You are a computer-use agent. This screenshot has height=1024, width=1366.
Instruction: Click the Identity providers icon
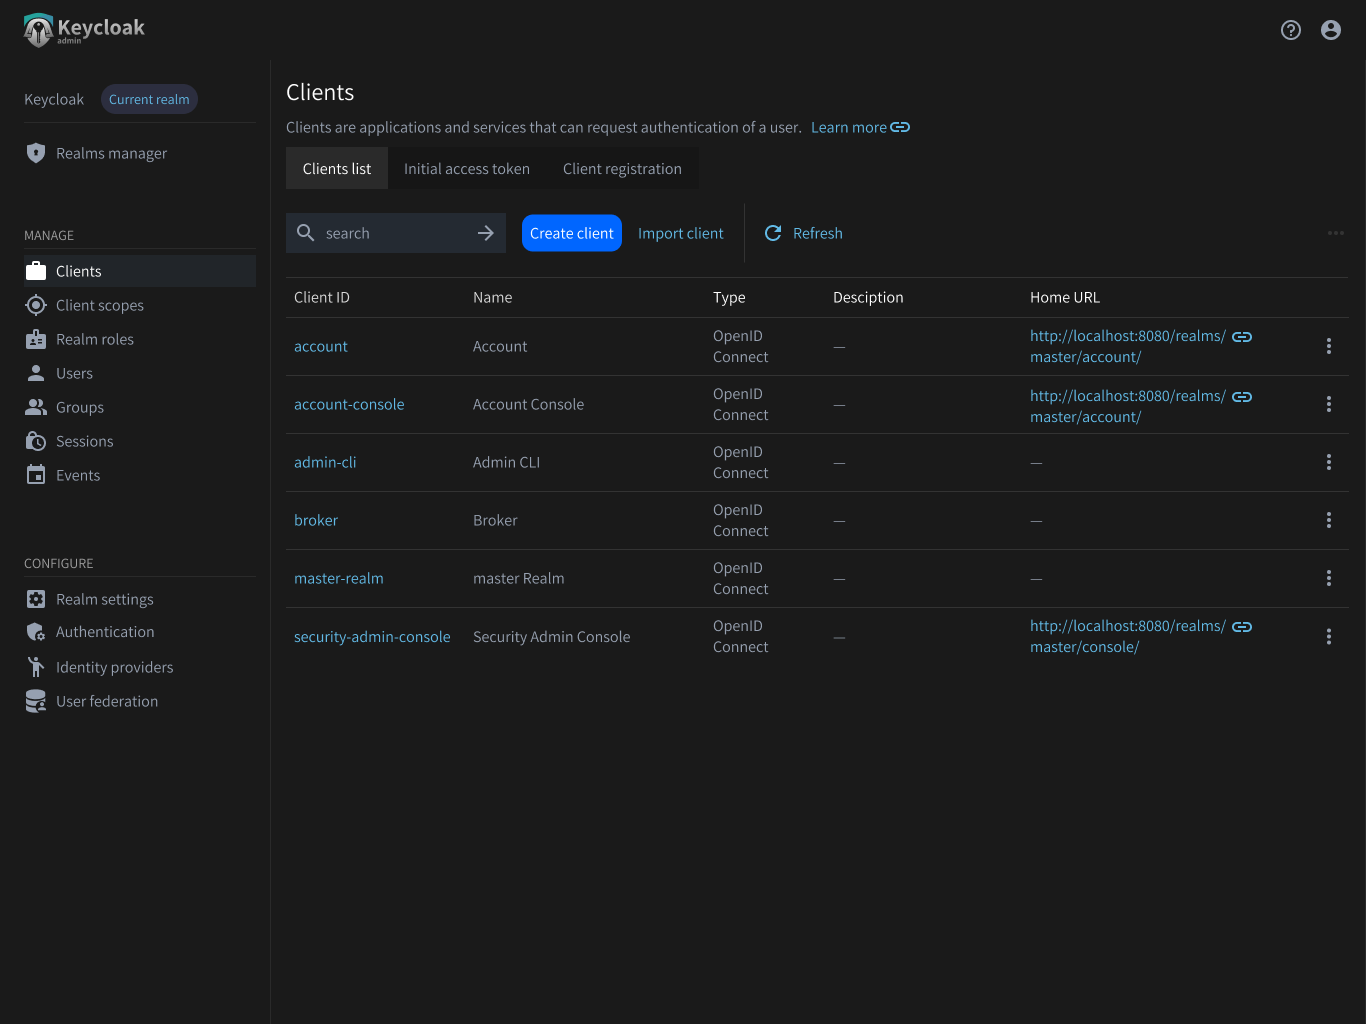36,666
